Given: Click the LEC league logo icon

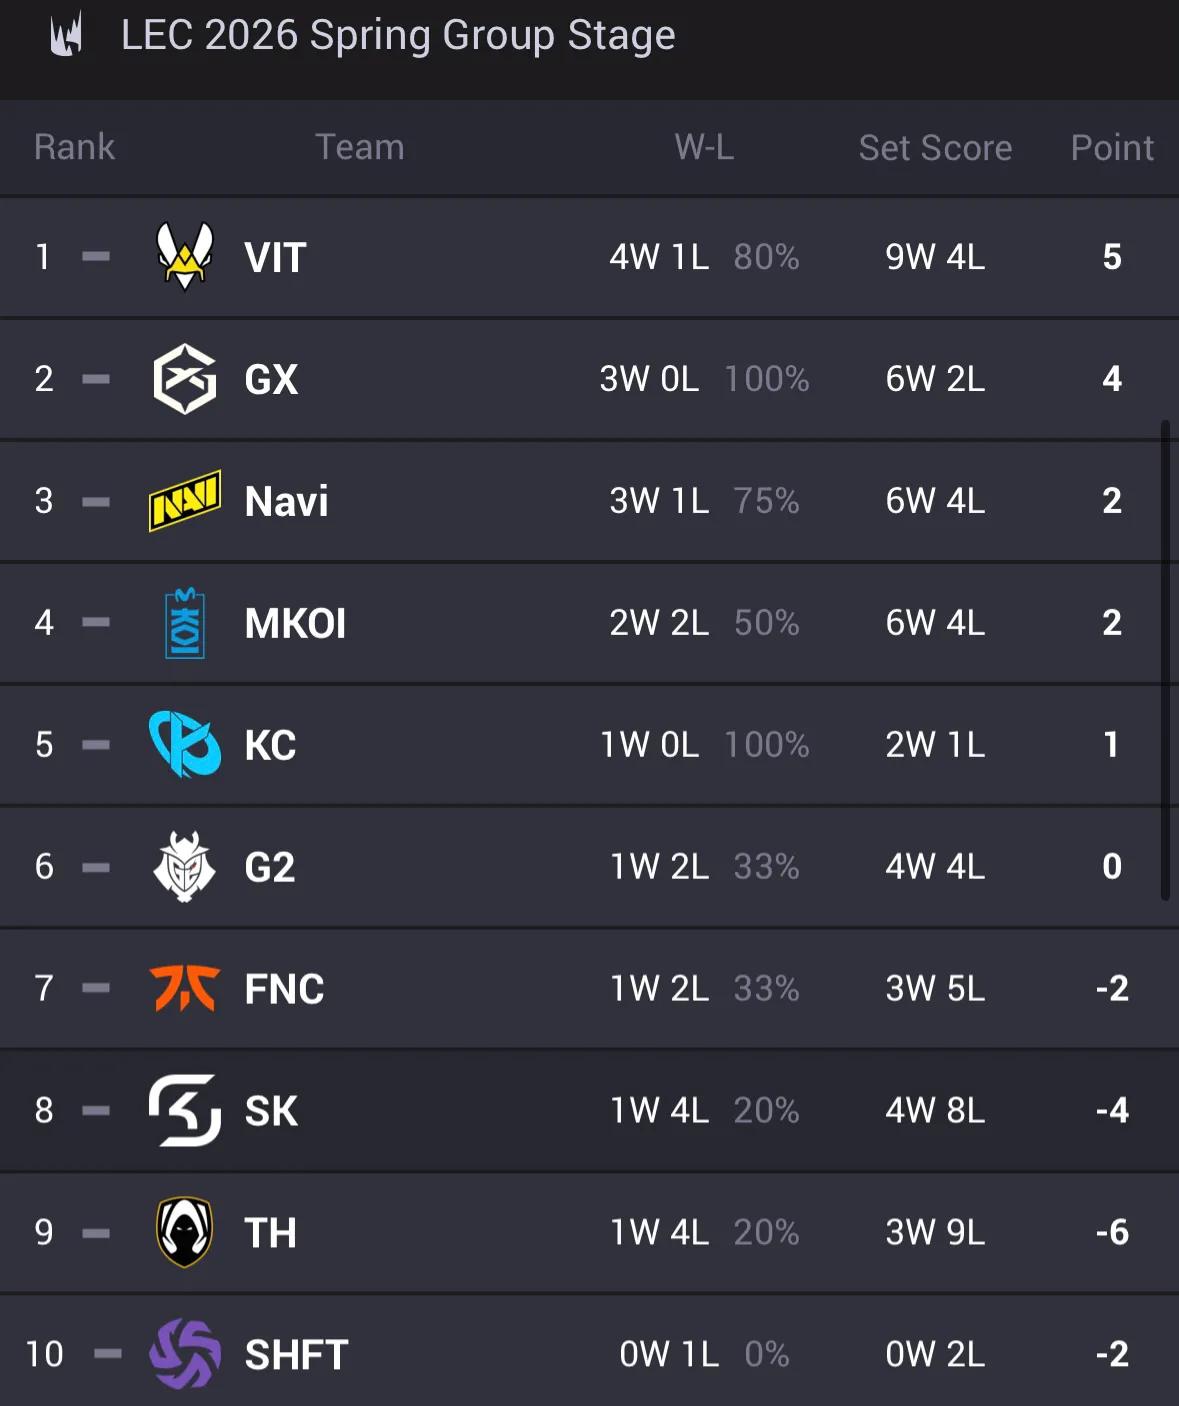Looking at the screenshot, I should click(66, 36).
